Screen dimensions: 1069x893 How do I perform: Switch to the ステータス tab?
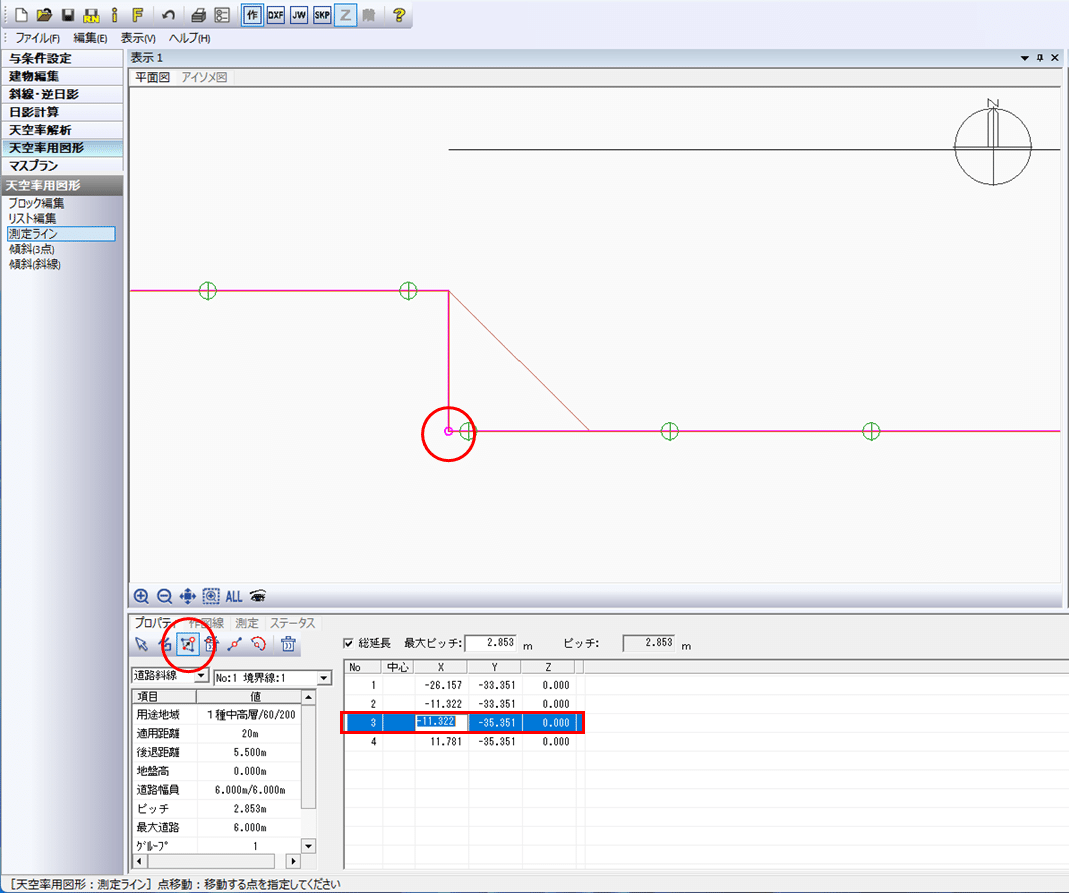click(x=292, y=623)
